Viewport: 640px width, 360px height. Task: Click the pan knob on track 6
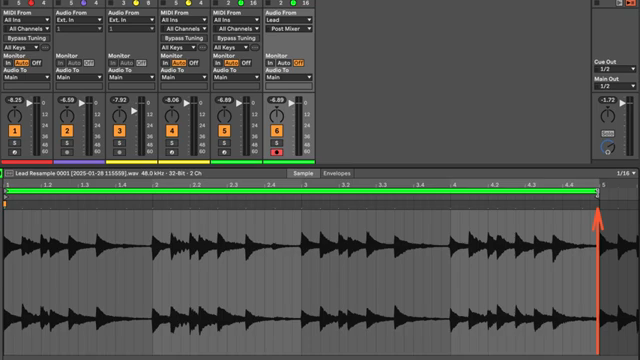pos(277,116)
